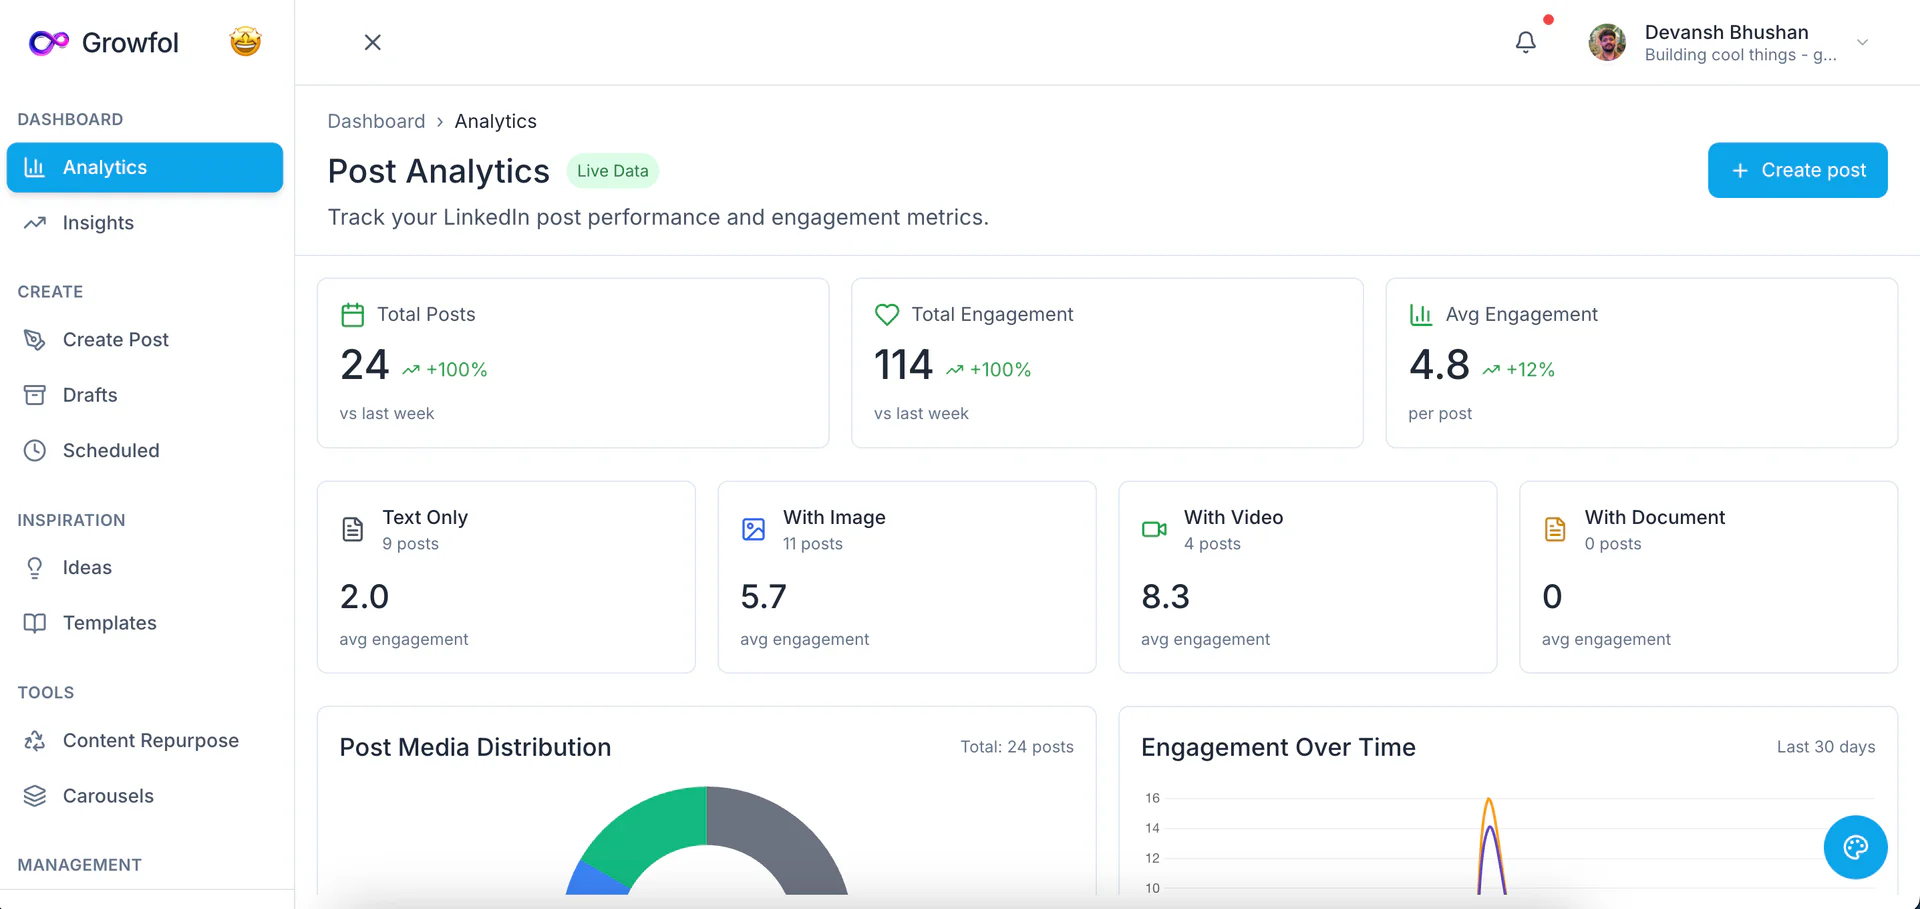Open the Carousels layers icon

(x=34, y=795)
